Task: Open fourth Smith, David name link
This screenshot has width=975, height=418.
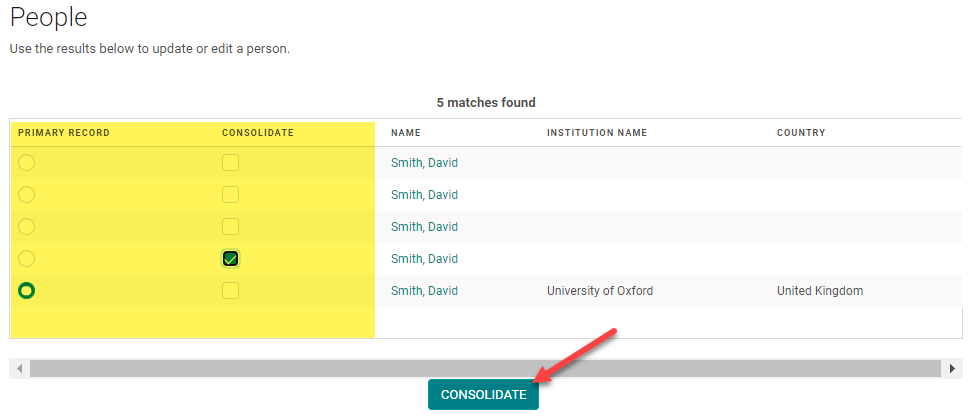Action: tap(424, 259)
